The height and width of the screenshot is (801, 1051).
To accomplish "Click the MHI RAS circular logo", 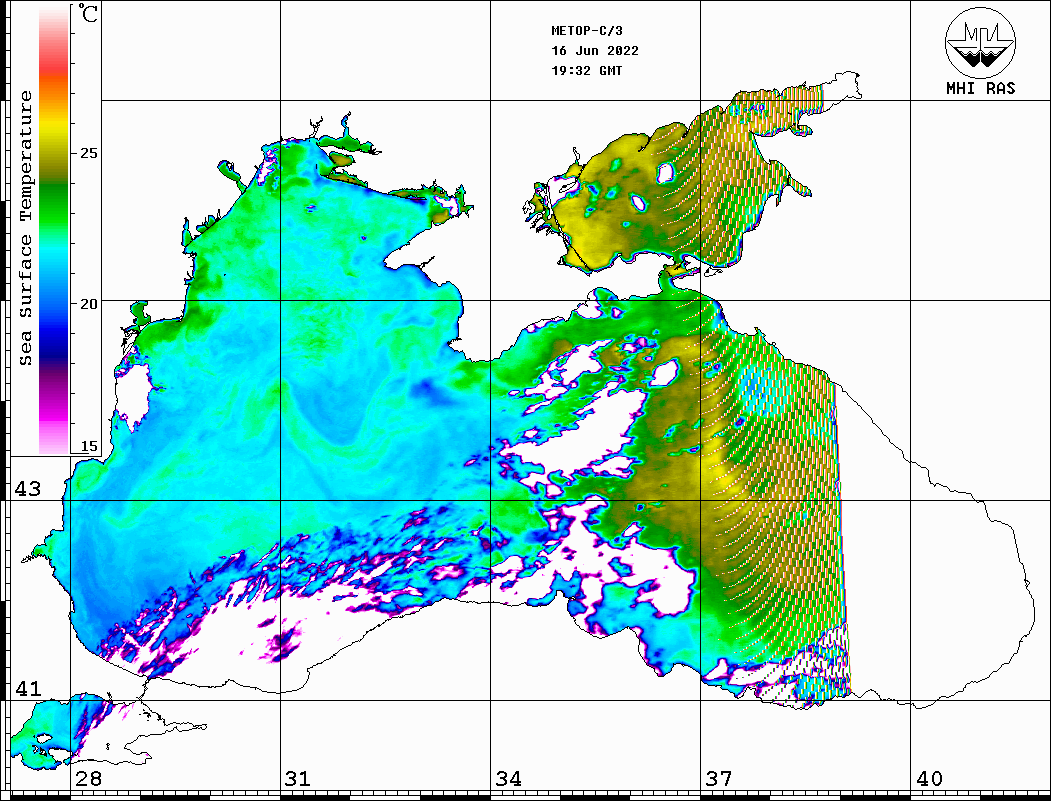I will click(980, 42).
